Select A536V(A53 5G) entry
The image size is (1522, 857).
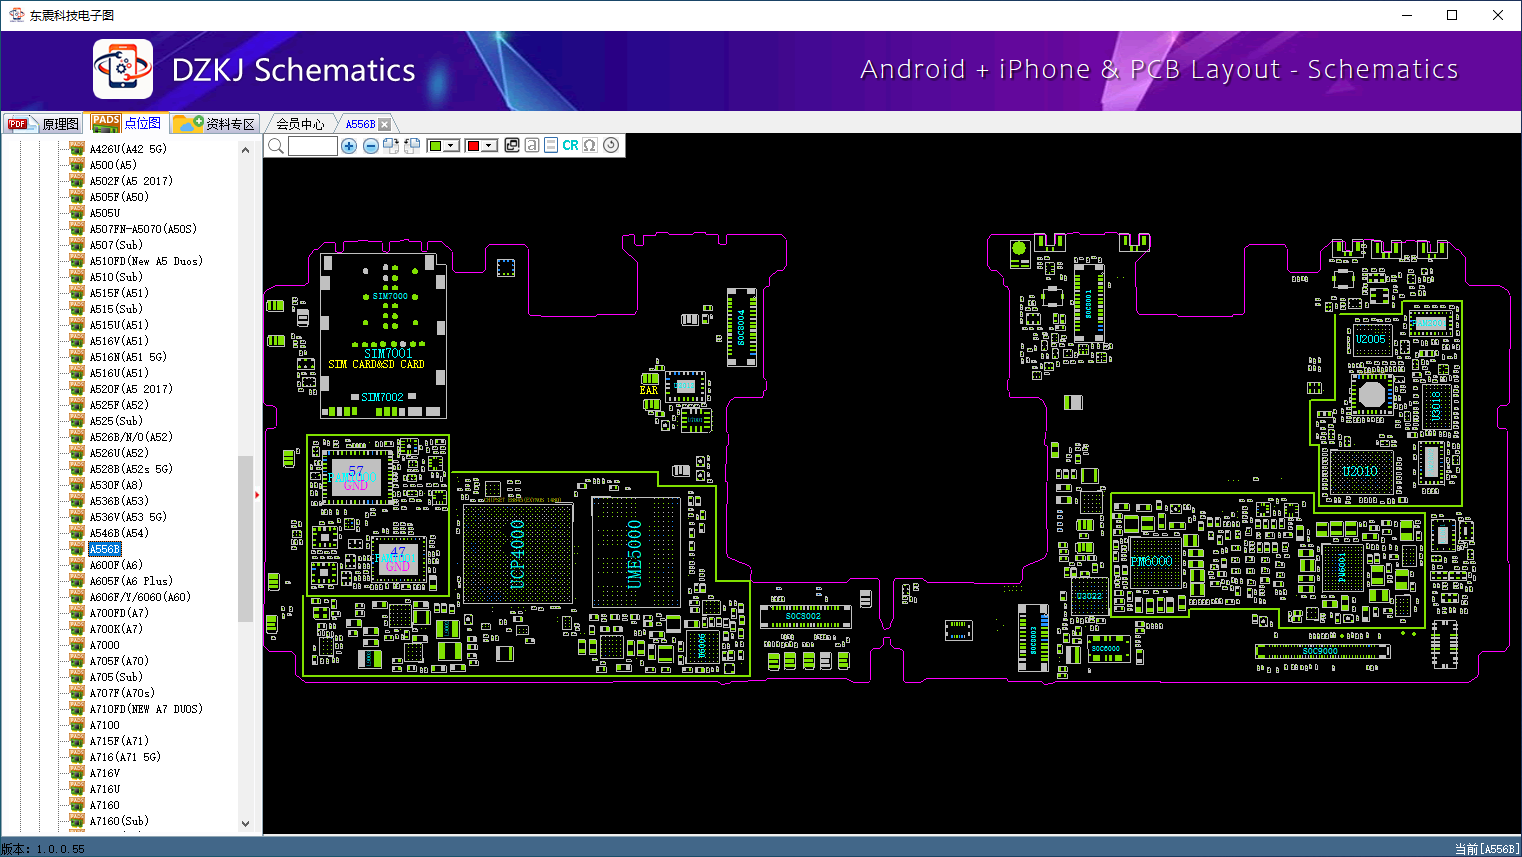[x=128, y=517]
